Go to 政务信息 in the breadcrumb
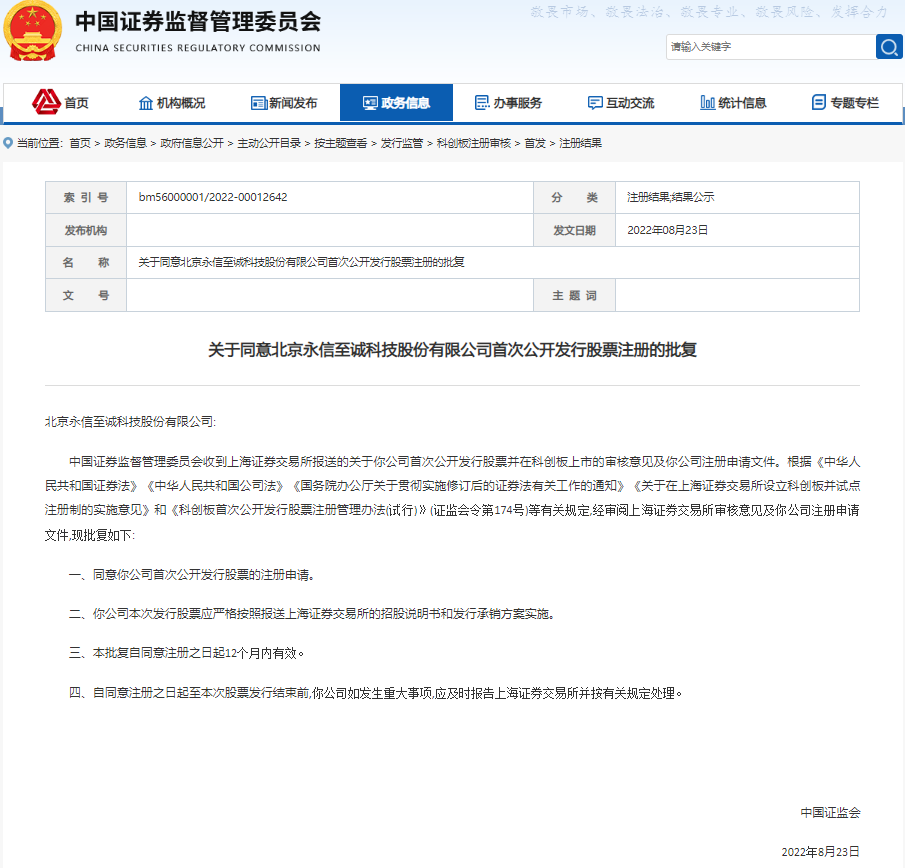 point(125,143)
